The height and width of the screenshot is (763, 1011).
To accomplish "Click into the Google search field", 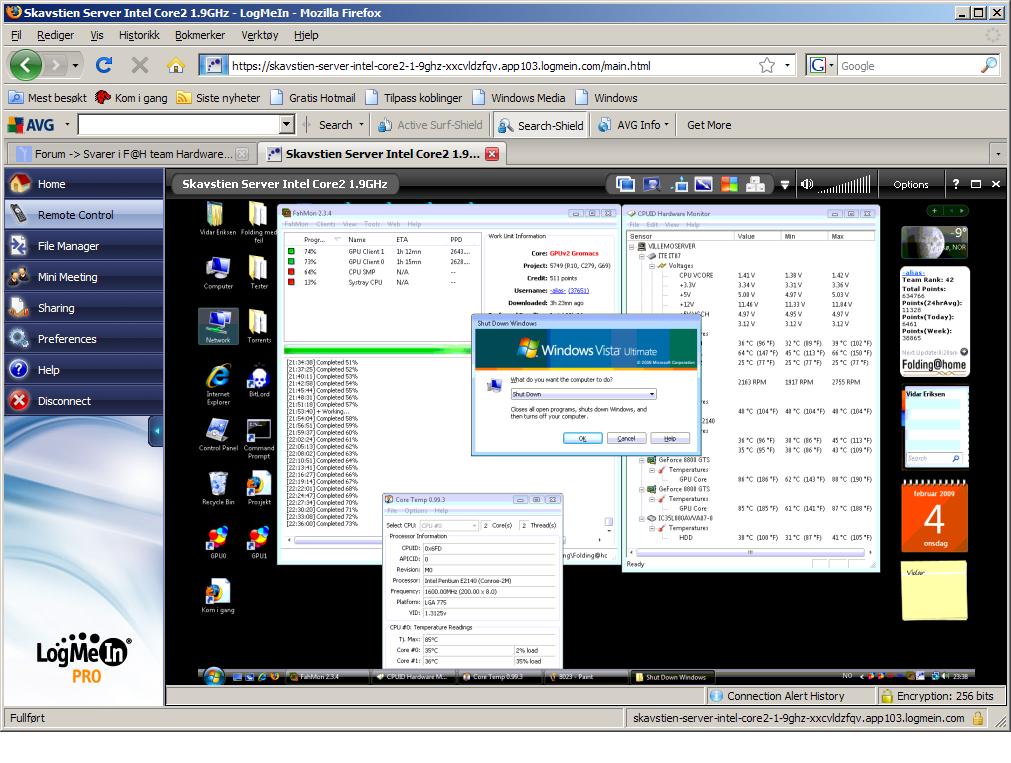I will [908, 66].
